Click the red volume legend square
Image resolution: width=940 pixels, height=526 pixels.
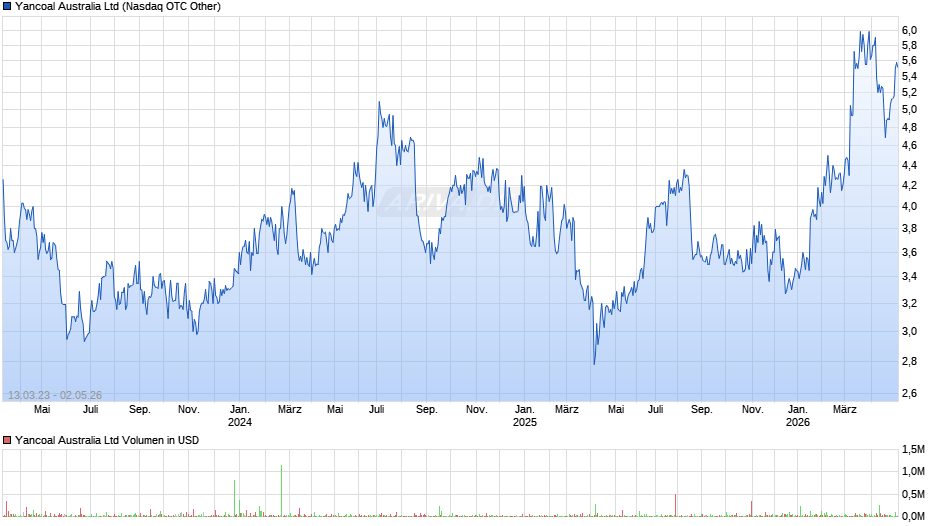click(x=7, y=440)
